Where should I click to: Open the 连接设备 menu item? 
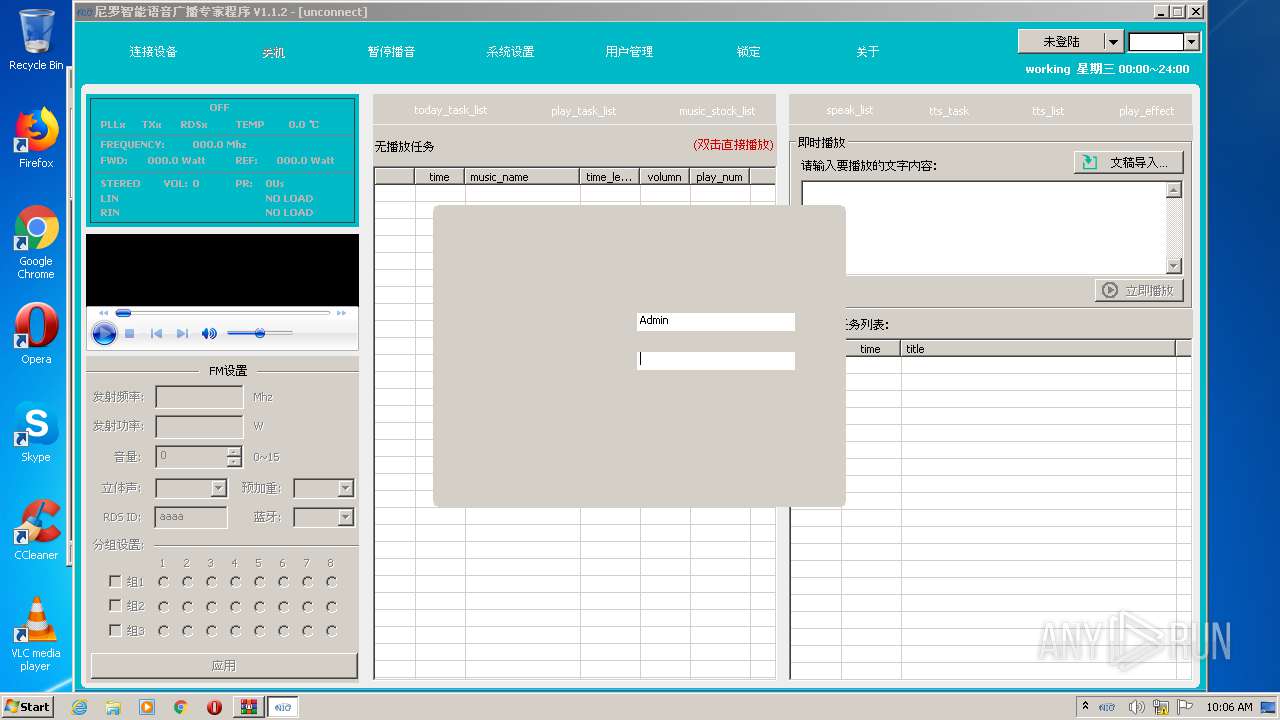153,52
